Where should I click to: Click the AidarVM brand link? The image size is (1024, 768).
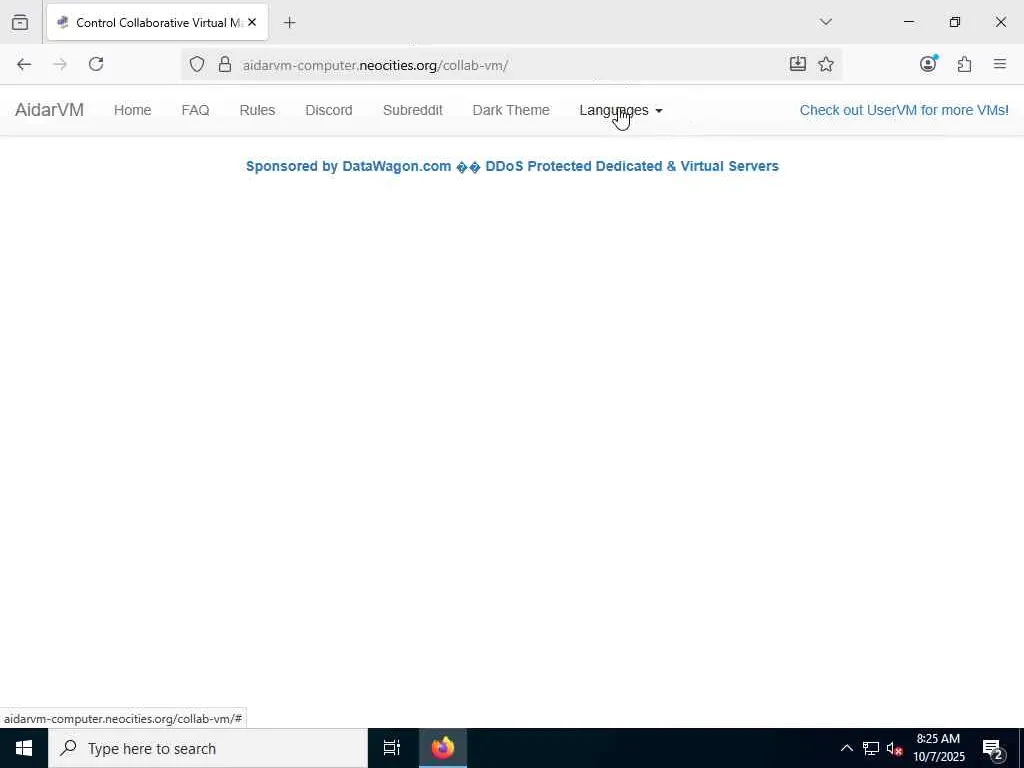point(50,110)
